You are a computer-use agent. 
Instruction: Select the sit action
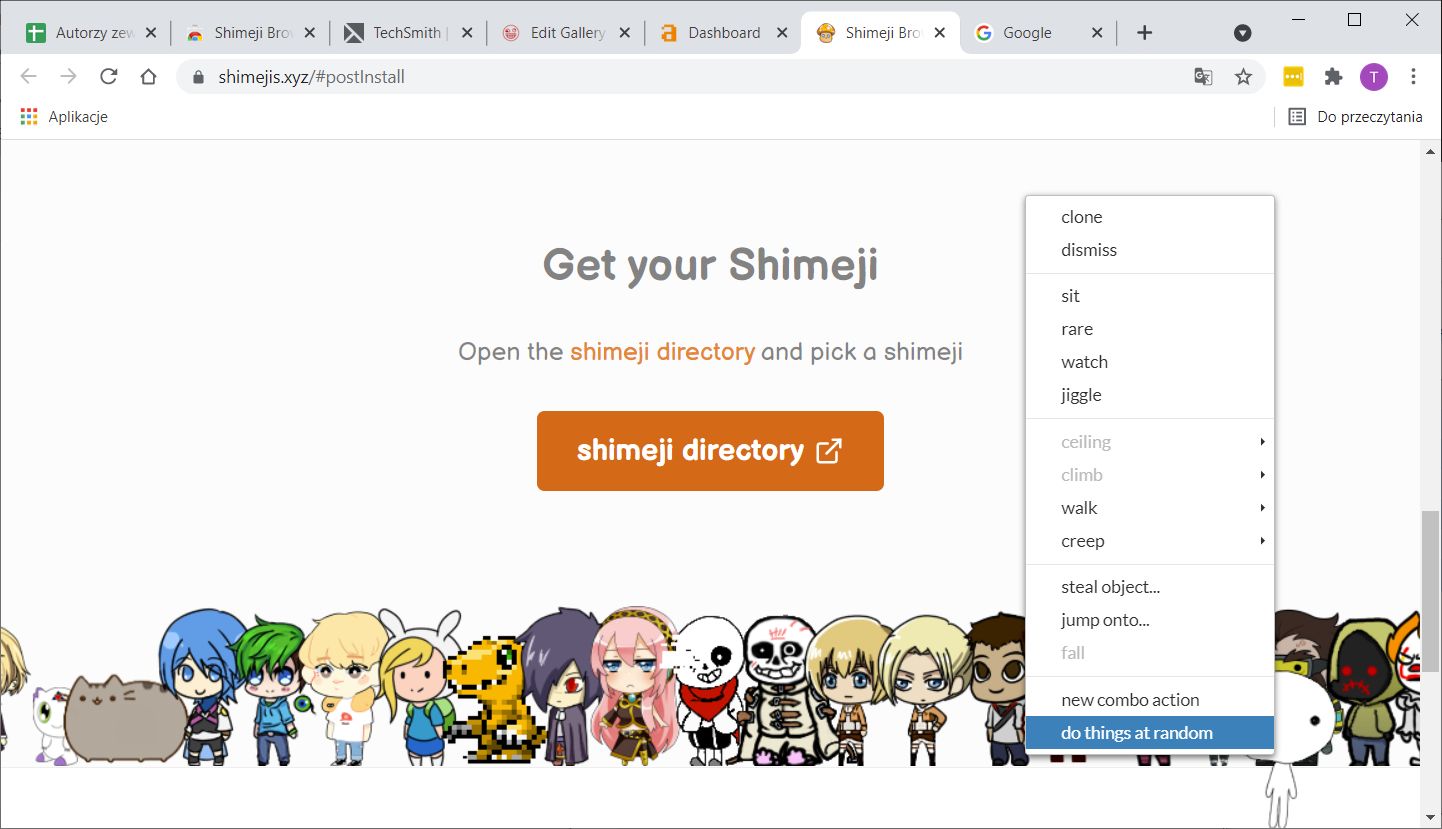[x=1150, y=296]
